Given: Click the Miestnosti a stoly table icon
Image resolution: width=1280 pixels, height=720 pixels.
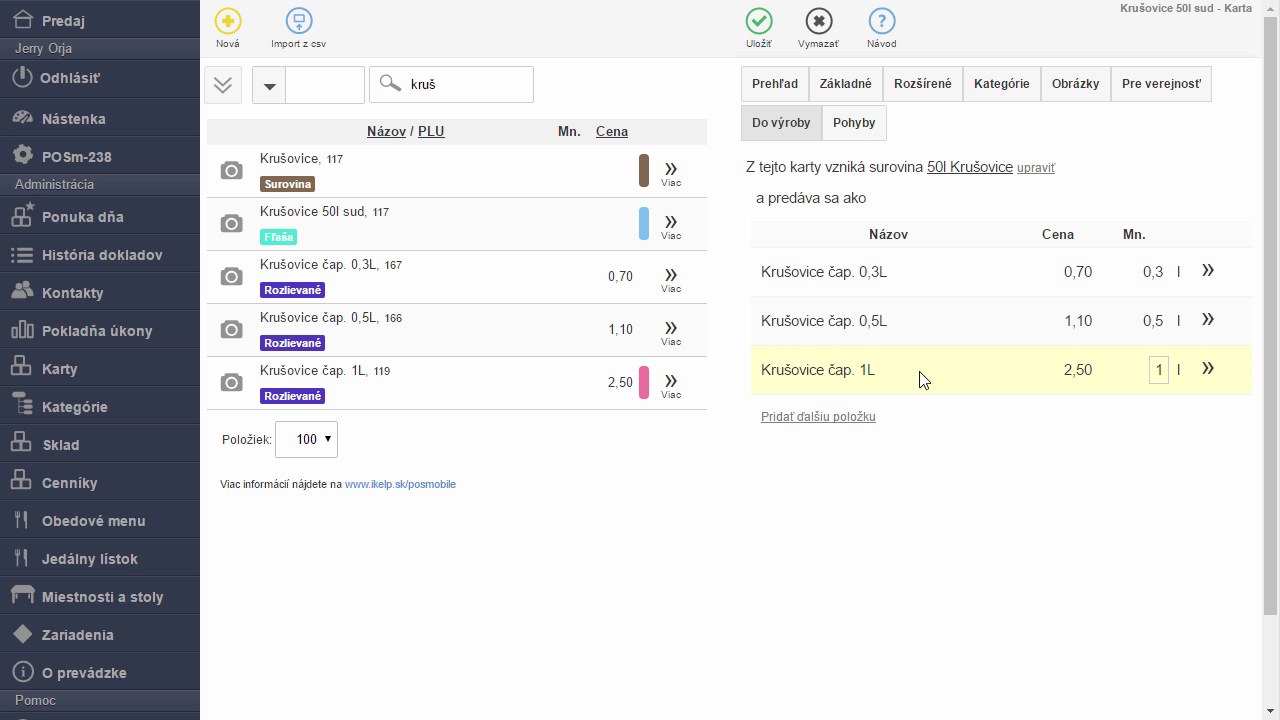Looking at the screenshot, I should point(22,596).
